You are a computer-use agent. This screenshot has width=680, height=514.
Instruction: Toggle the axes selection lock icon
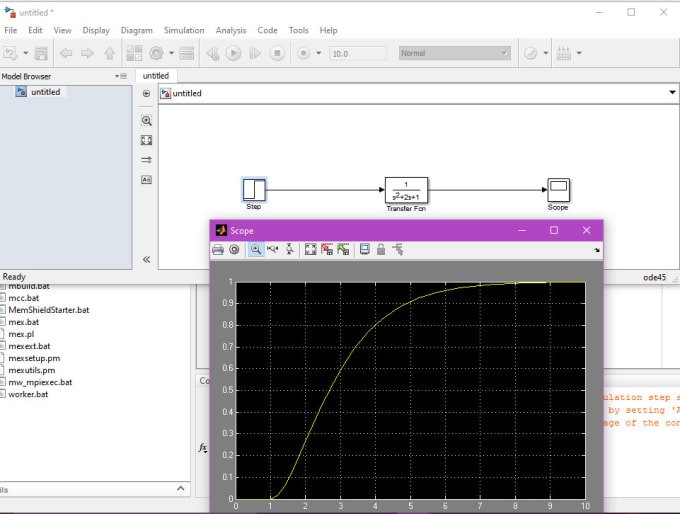click(381, 249)
